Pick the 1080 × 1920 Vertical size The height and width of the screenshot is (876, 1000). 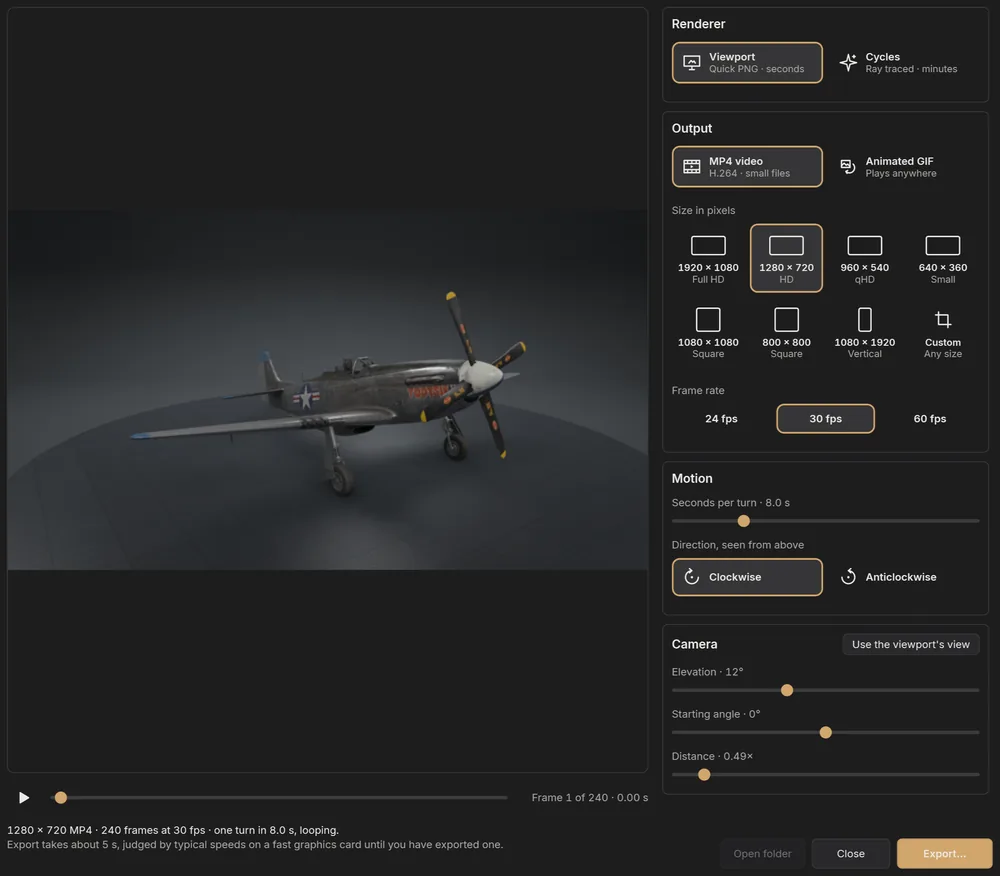tap(864, 333)
